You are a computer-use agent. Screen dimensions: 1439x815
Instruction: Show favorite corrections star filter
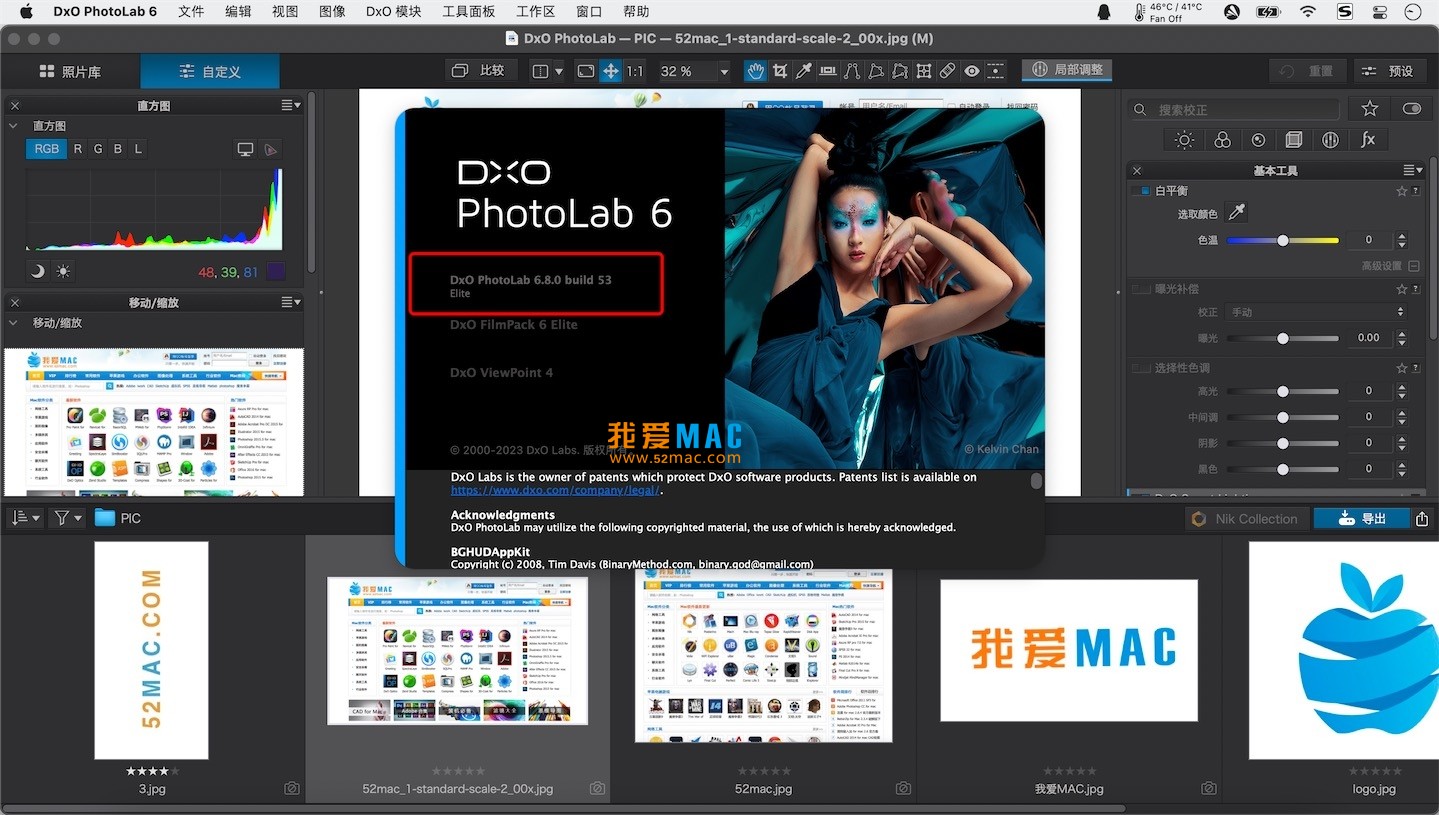tap(1370, 108)
